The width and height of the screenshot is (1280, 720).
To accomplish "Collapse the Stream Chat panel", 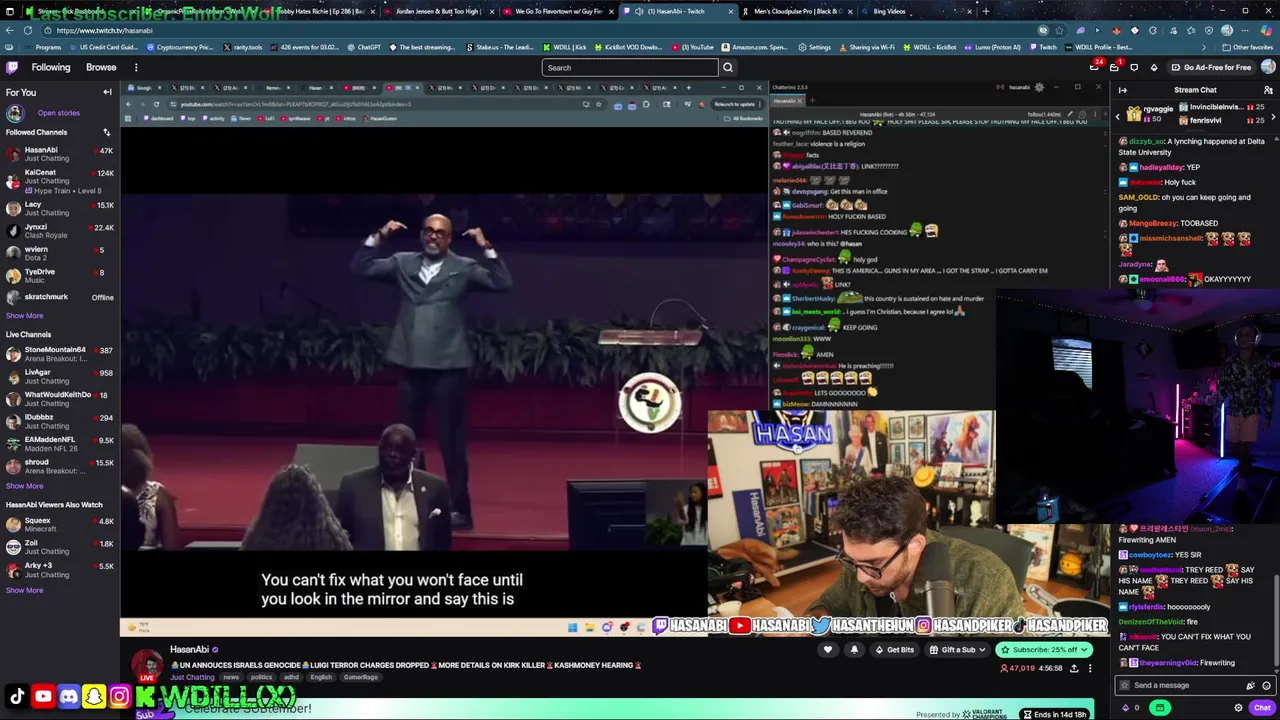I will 1123,90.
